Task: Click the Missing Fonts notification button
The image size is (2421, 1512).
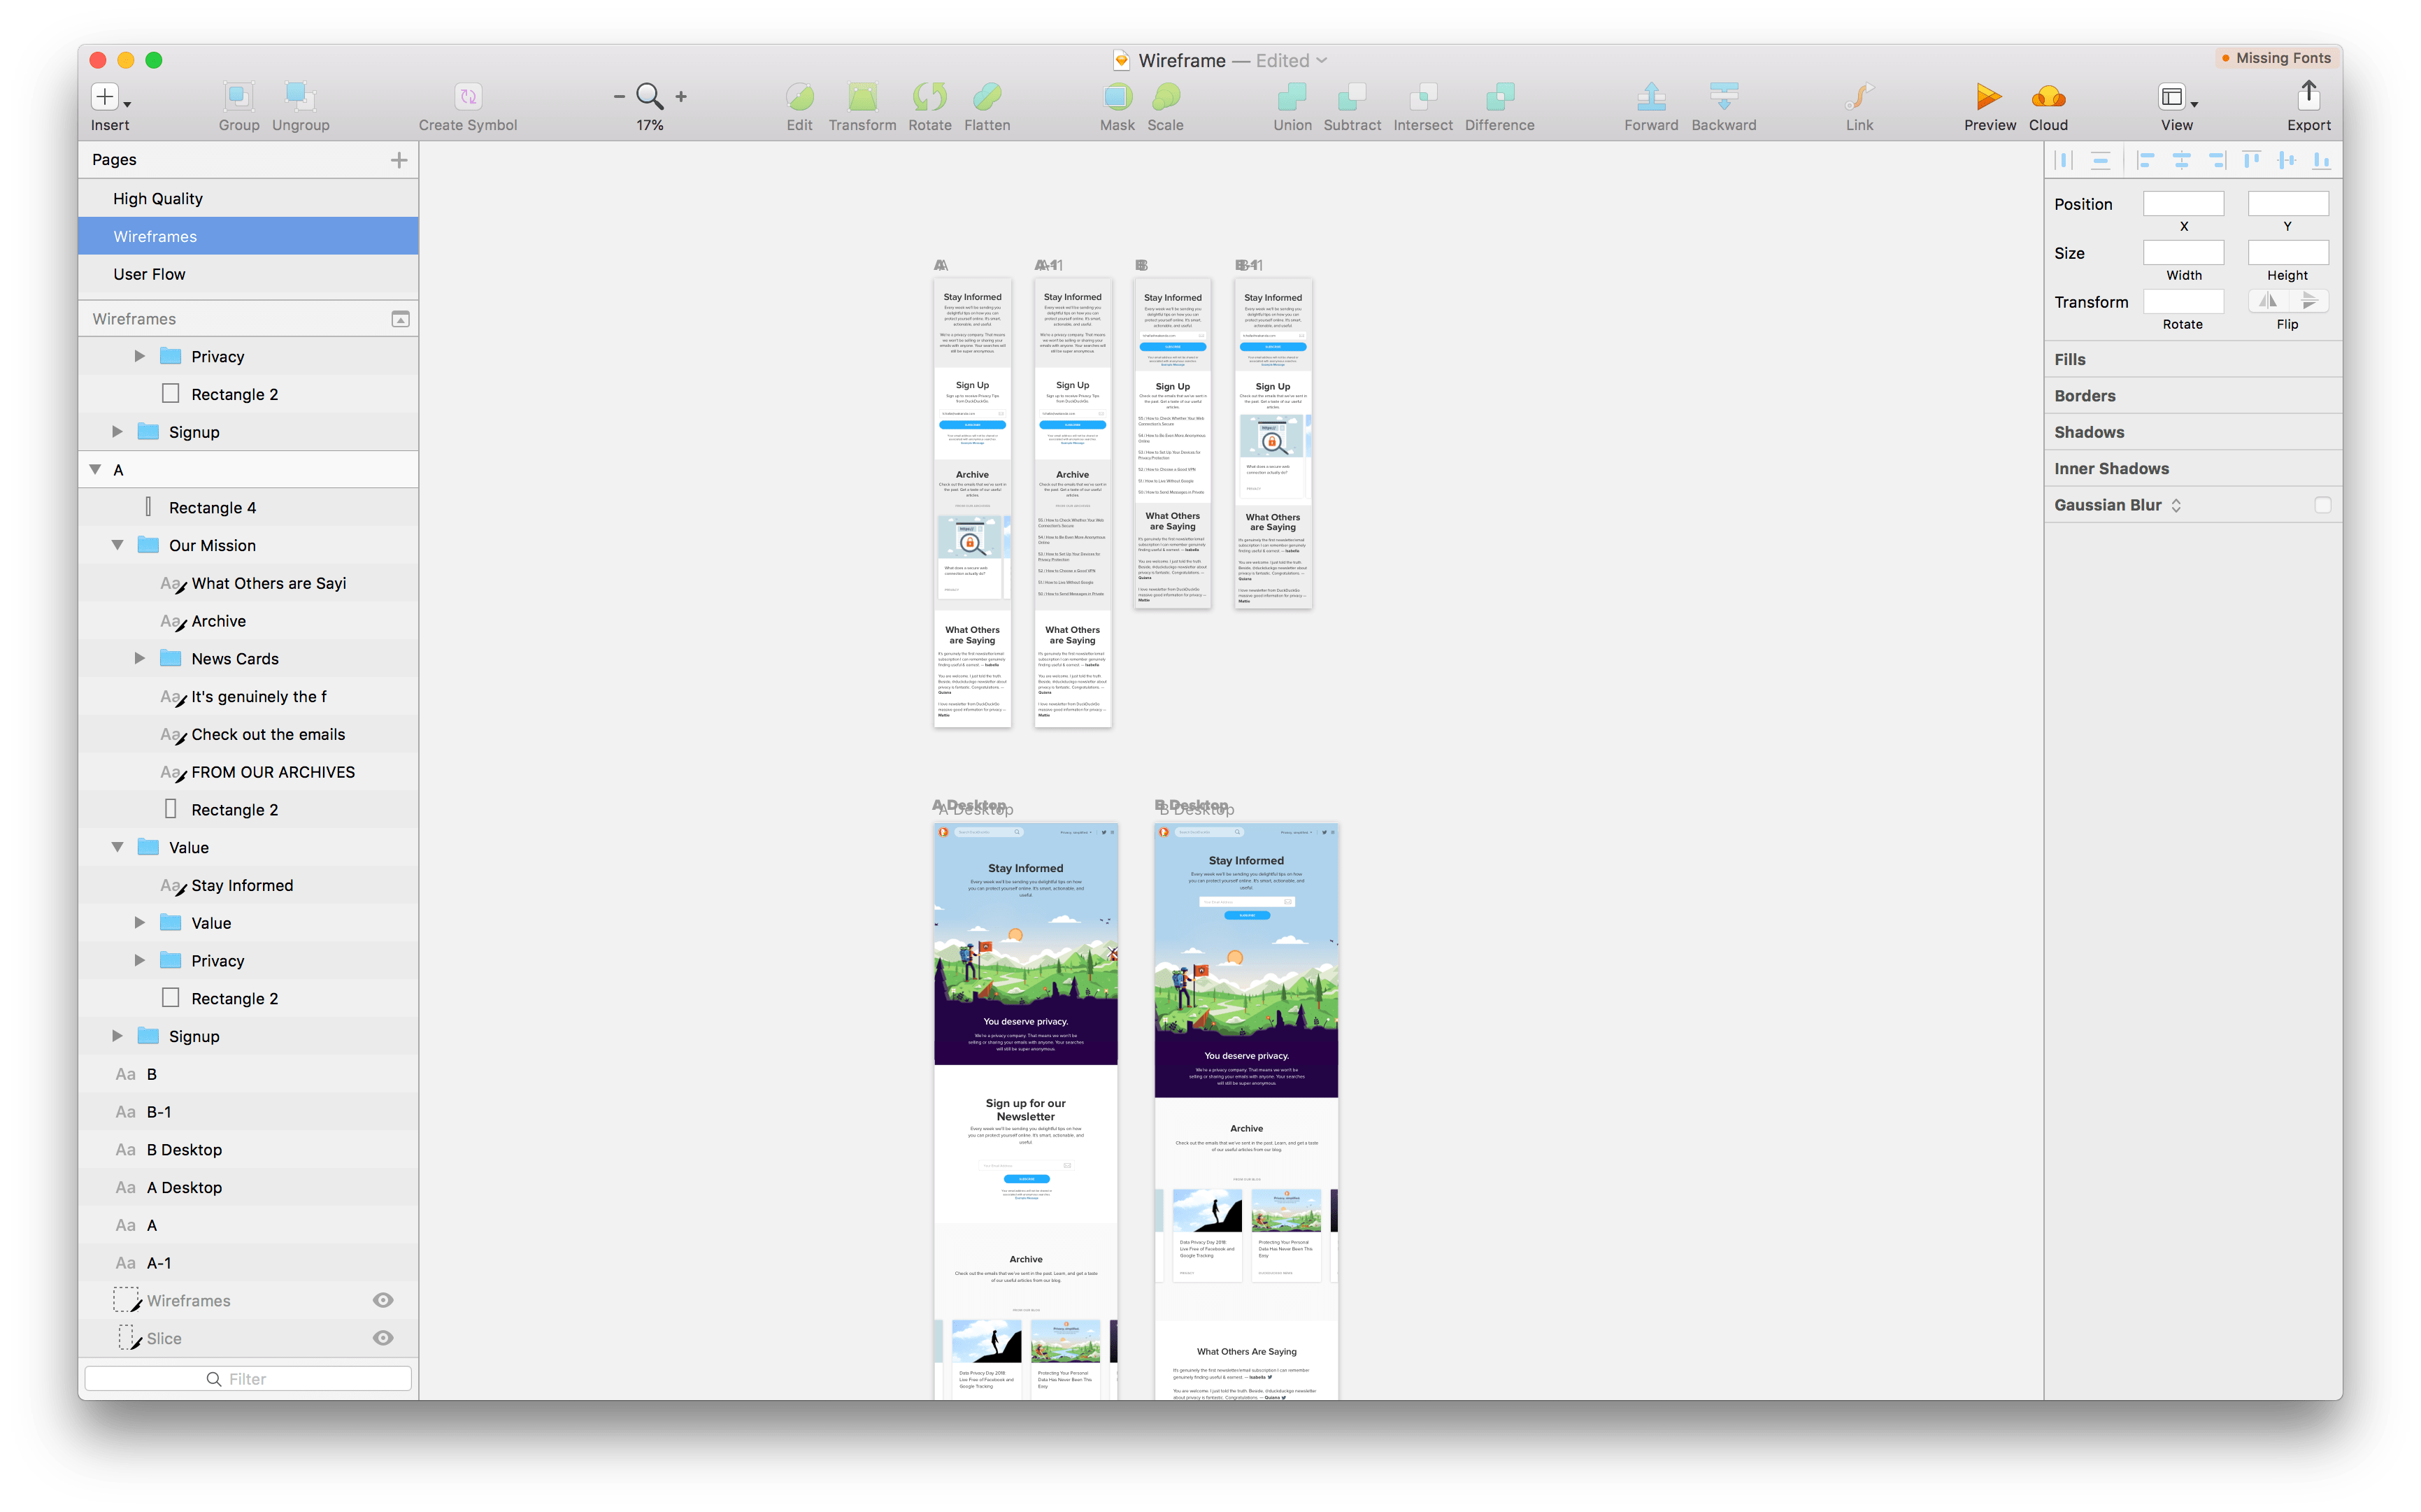Action: (2277, 58)
